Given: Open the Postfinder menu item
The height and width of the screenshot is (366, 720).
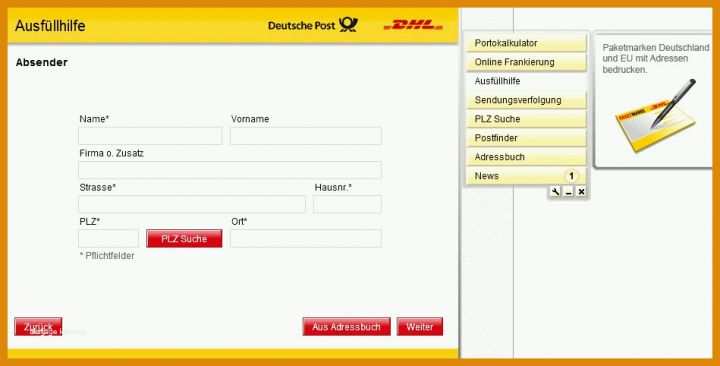Looking at the screenshot, I should [x=526, y=138].
